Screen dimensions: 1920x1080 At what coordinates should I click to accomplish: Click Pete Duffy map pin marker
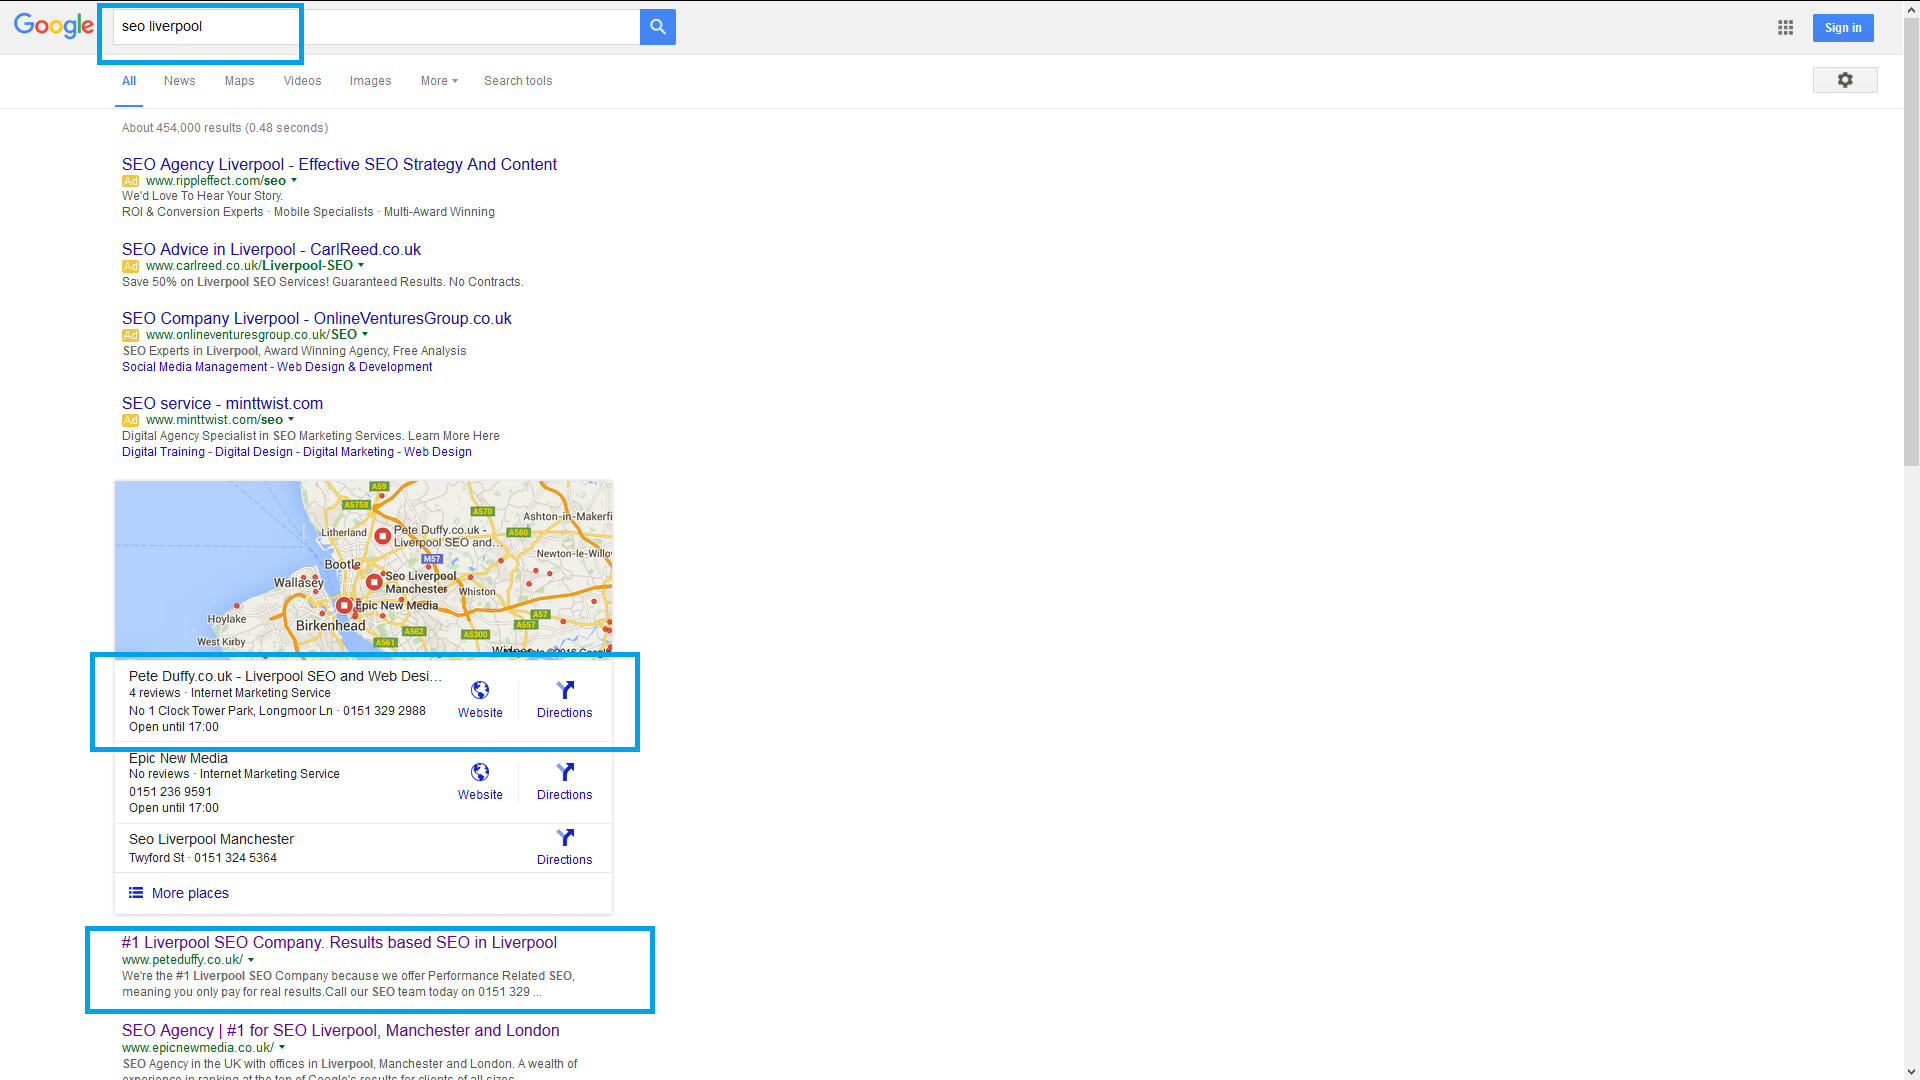(x=382, y=536)
